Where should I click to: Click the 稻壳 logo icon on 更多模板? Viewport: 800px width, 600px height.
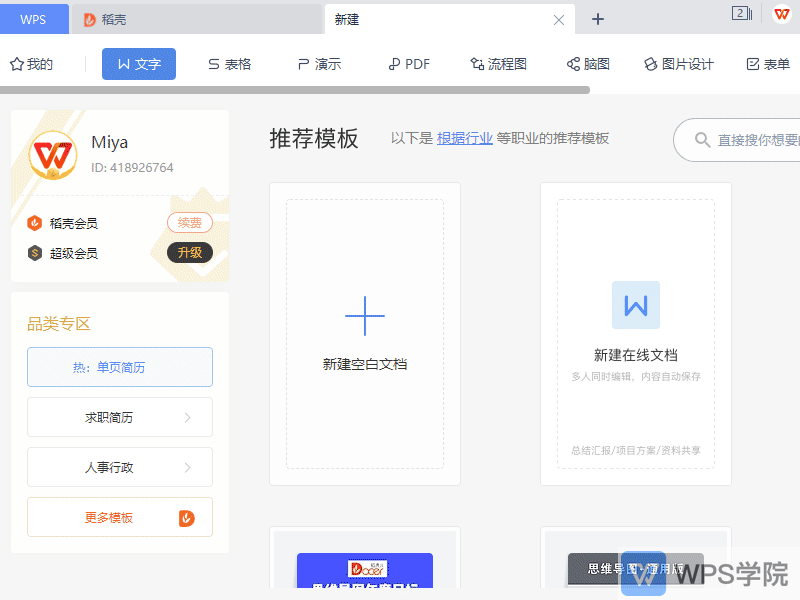187,518
